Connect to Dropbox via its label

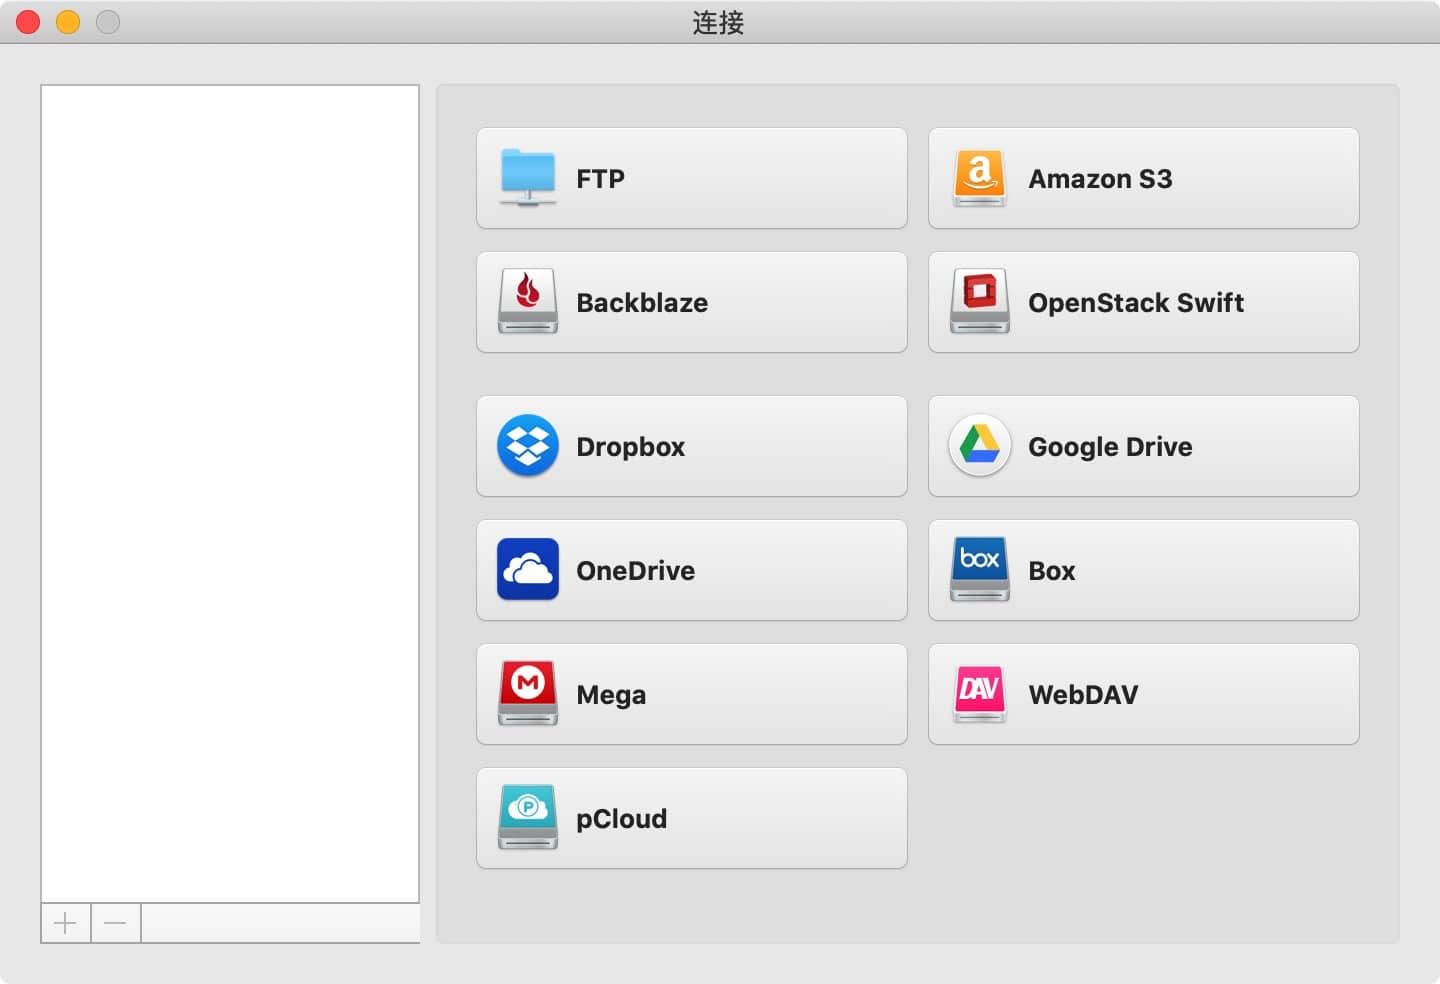click(631, 447)
